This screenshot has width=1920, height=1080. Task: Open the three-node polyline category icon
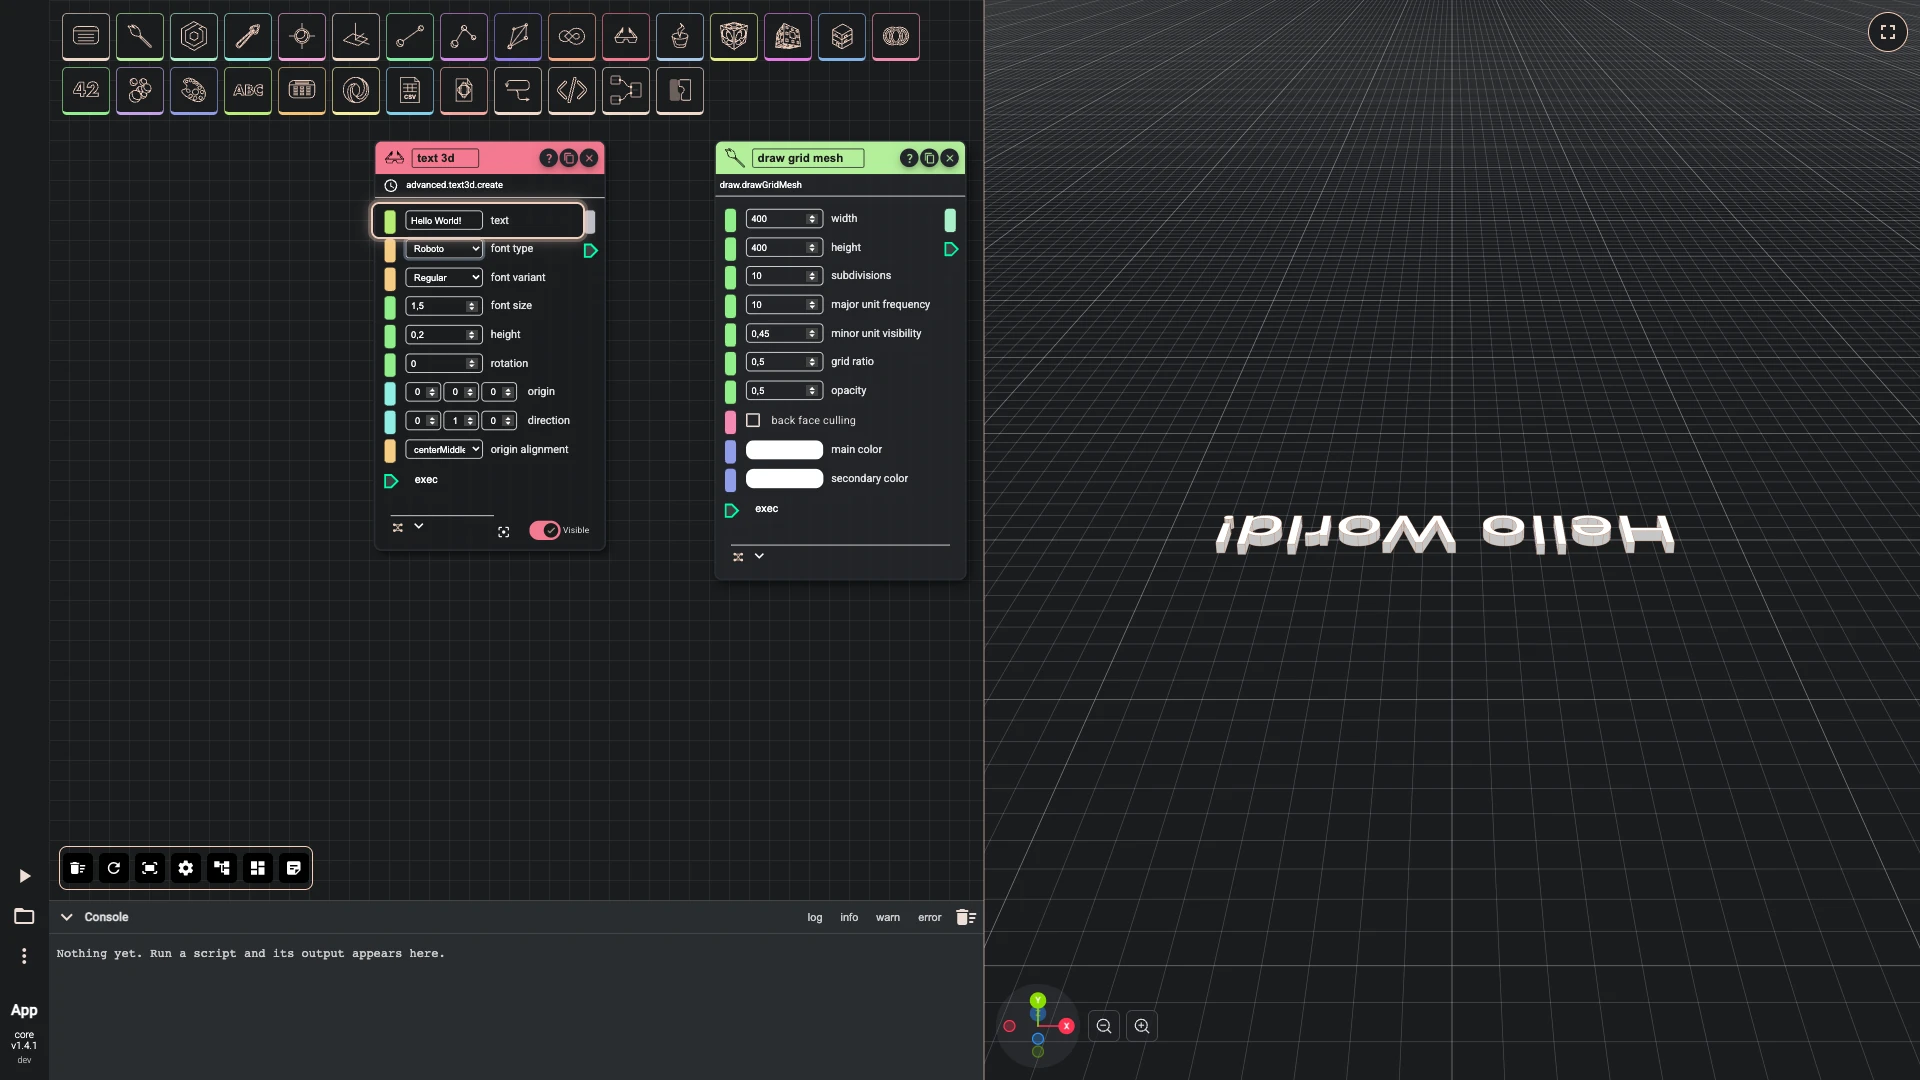coord(464,37)
